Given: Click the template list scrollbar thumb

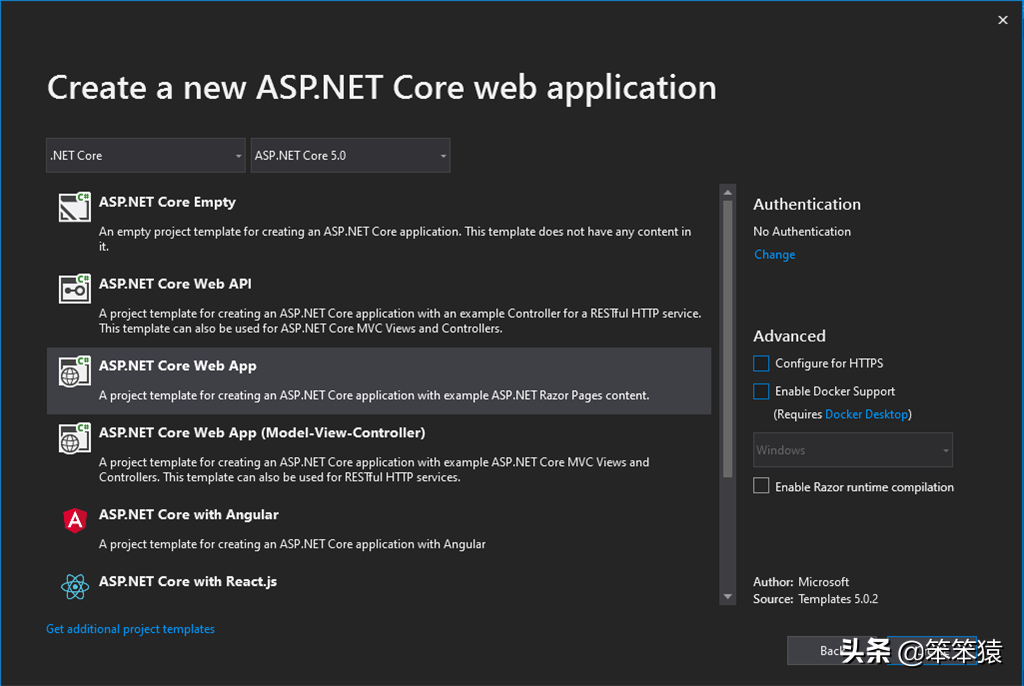Looking at the screenshot, I should (728, 338).
